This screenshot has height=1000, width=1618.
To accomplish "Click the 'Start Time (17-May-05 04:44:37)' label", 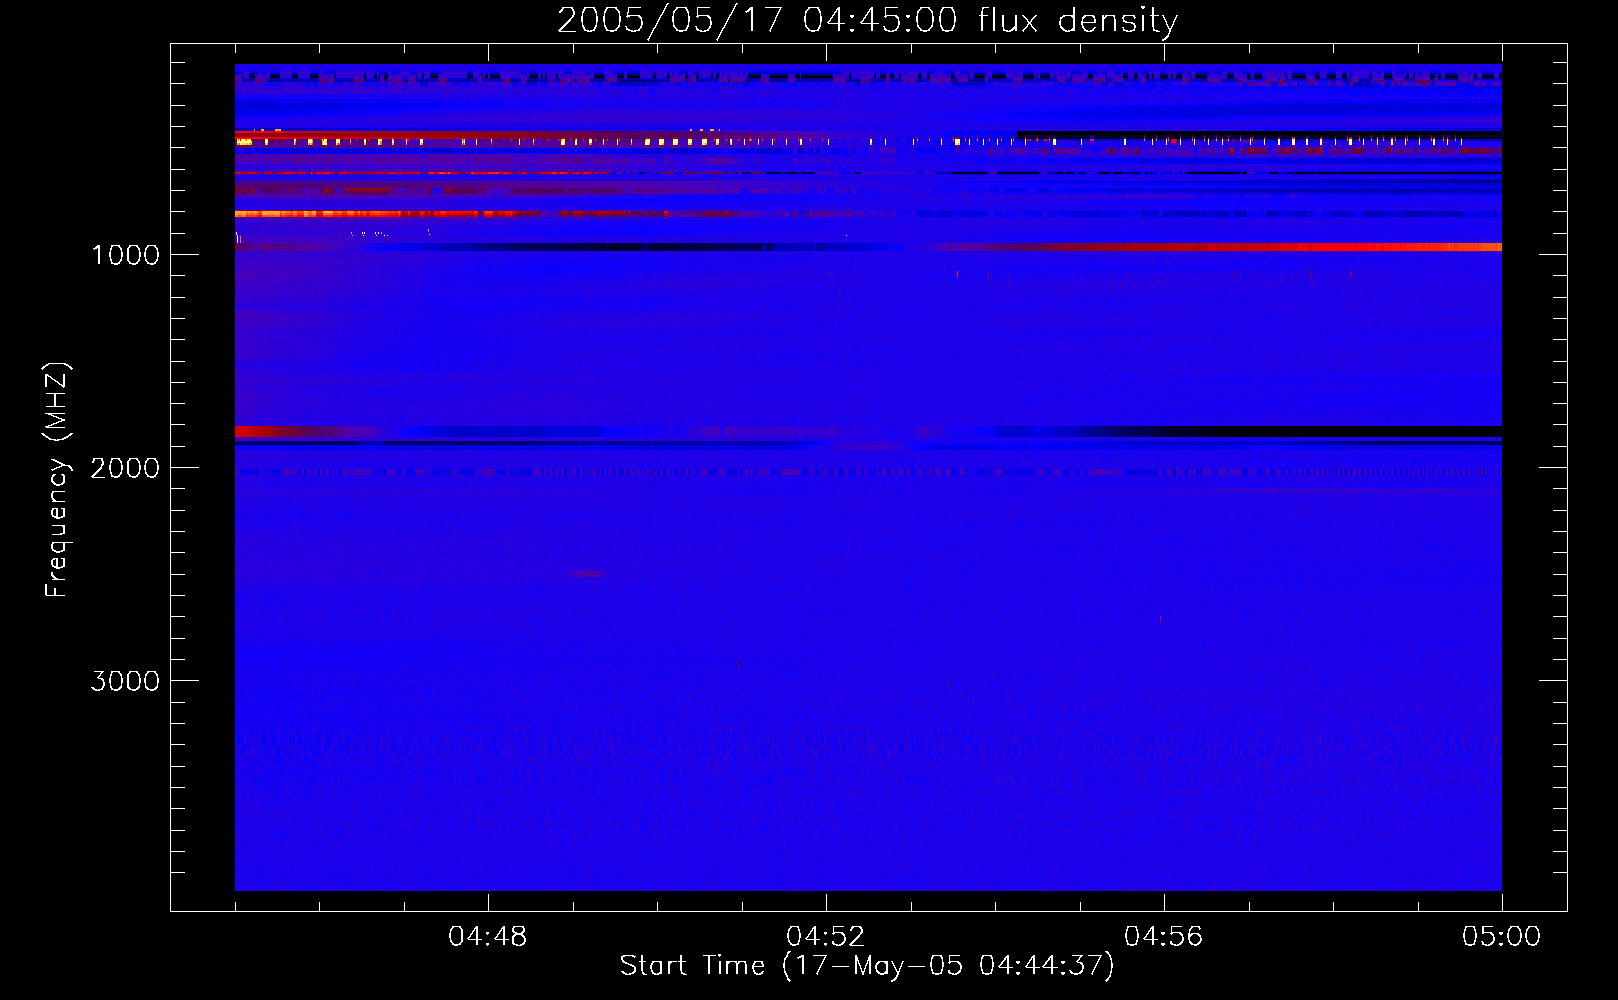I will pos(867,966).
